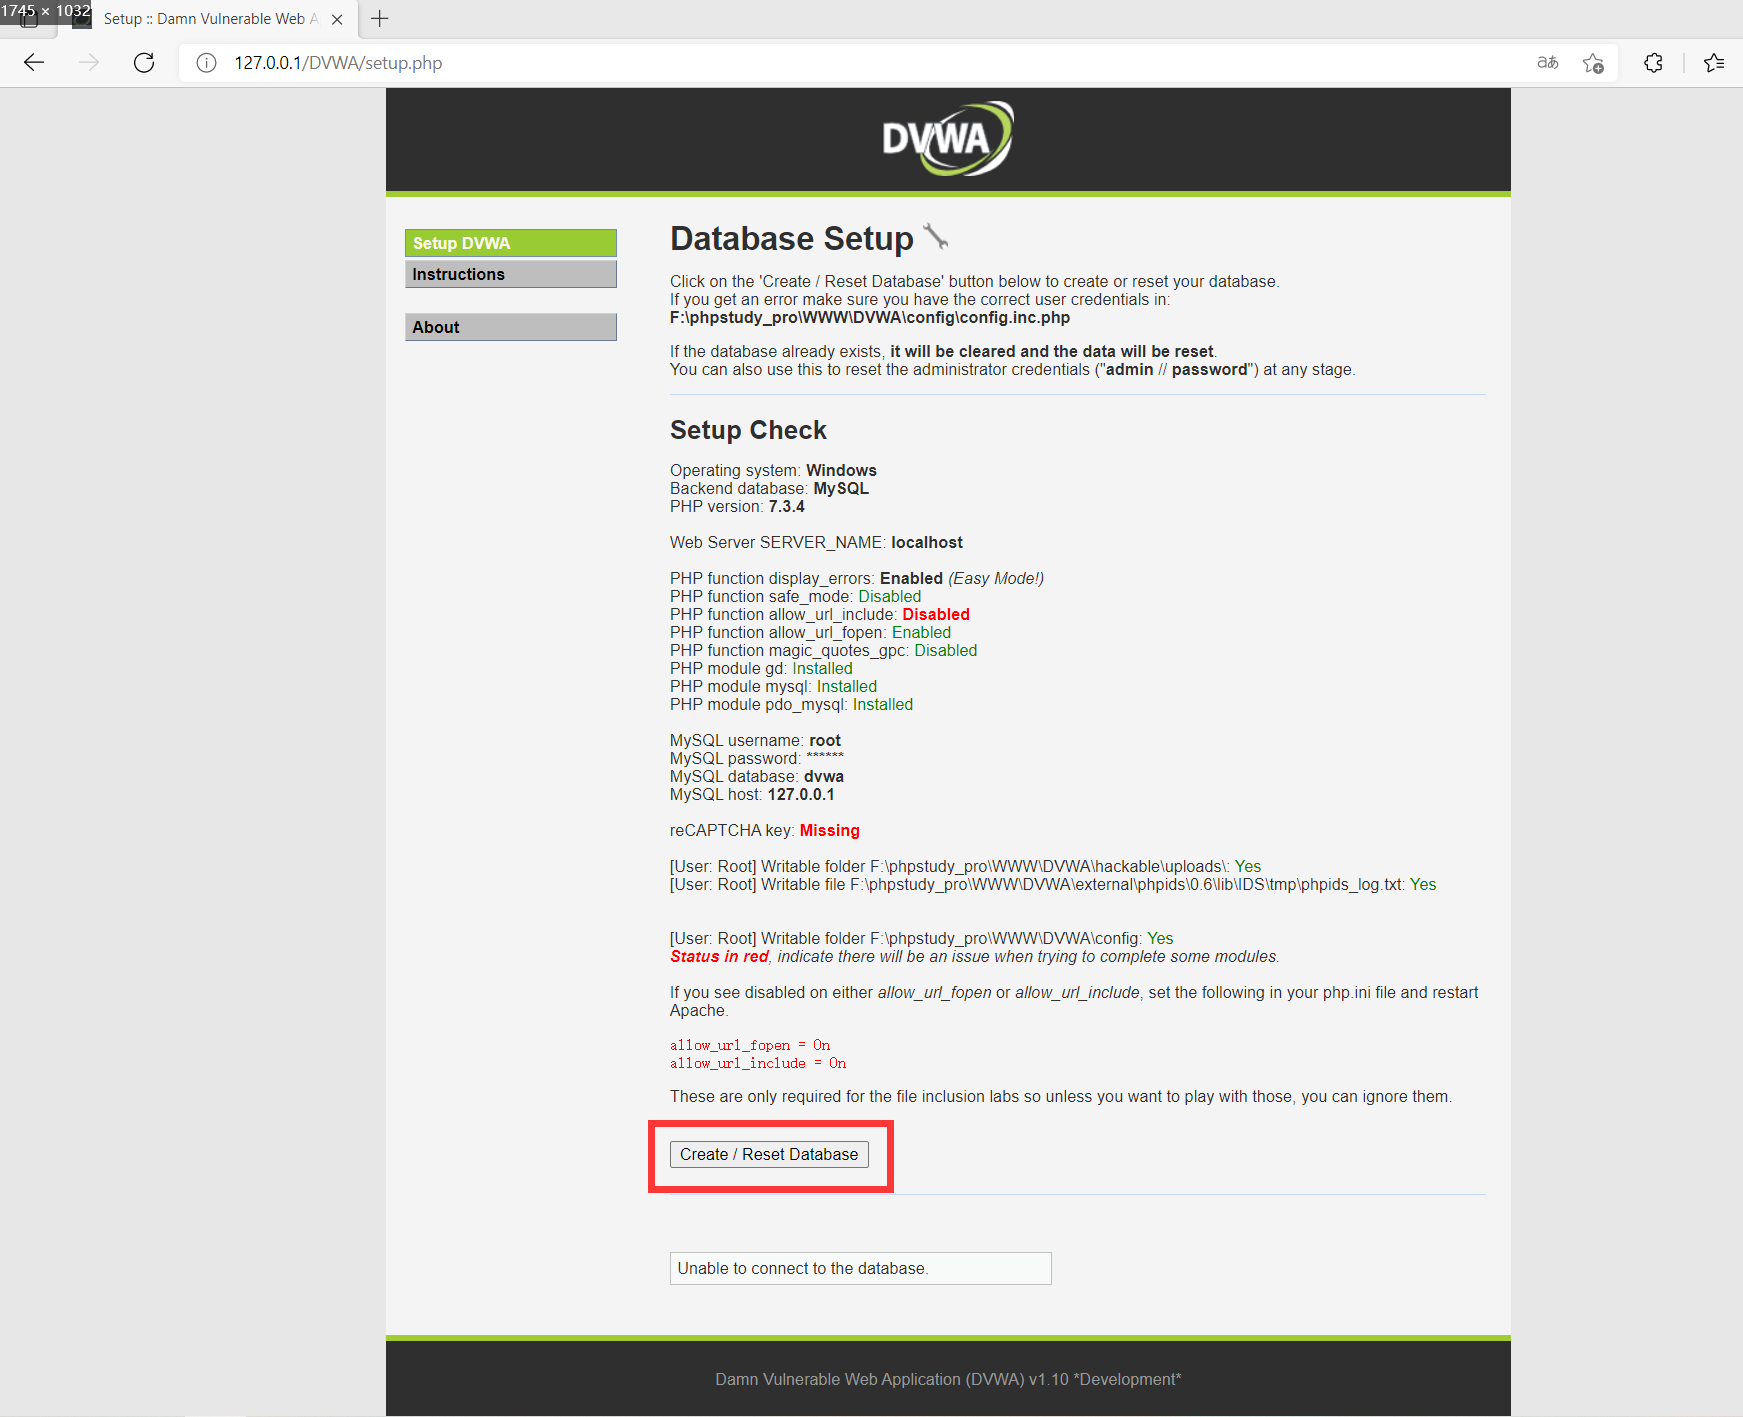The width and height of the screenshot is (1743, 1417).
Task: Open Instructions in sidebar menu
Action: coord(511,274)
